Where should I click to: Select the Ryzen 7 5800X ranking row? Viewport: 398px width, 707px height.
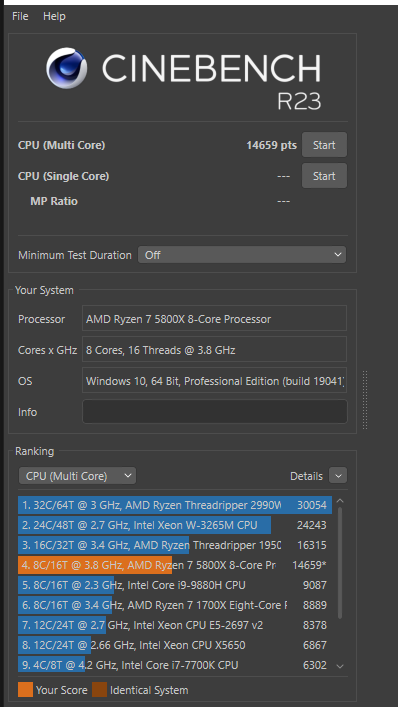click(x=175, y=565)
